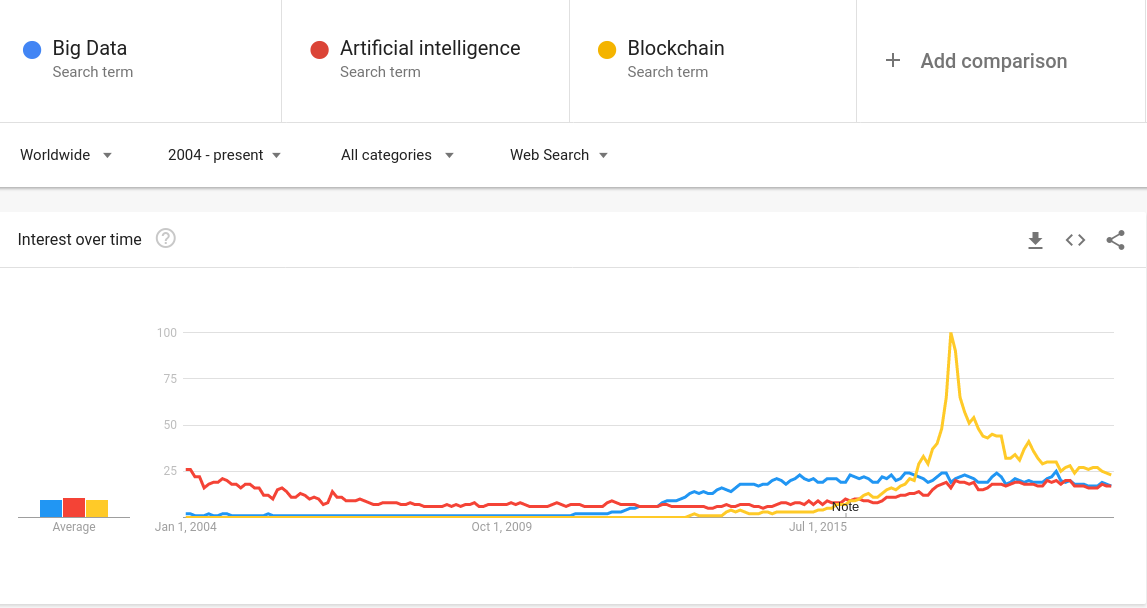Click the blue Average bar
This screenshot has height=608, width=1147.
pyautogui.click(x=51, y=508)
